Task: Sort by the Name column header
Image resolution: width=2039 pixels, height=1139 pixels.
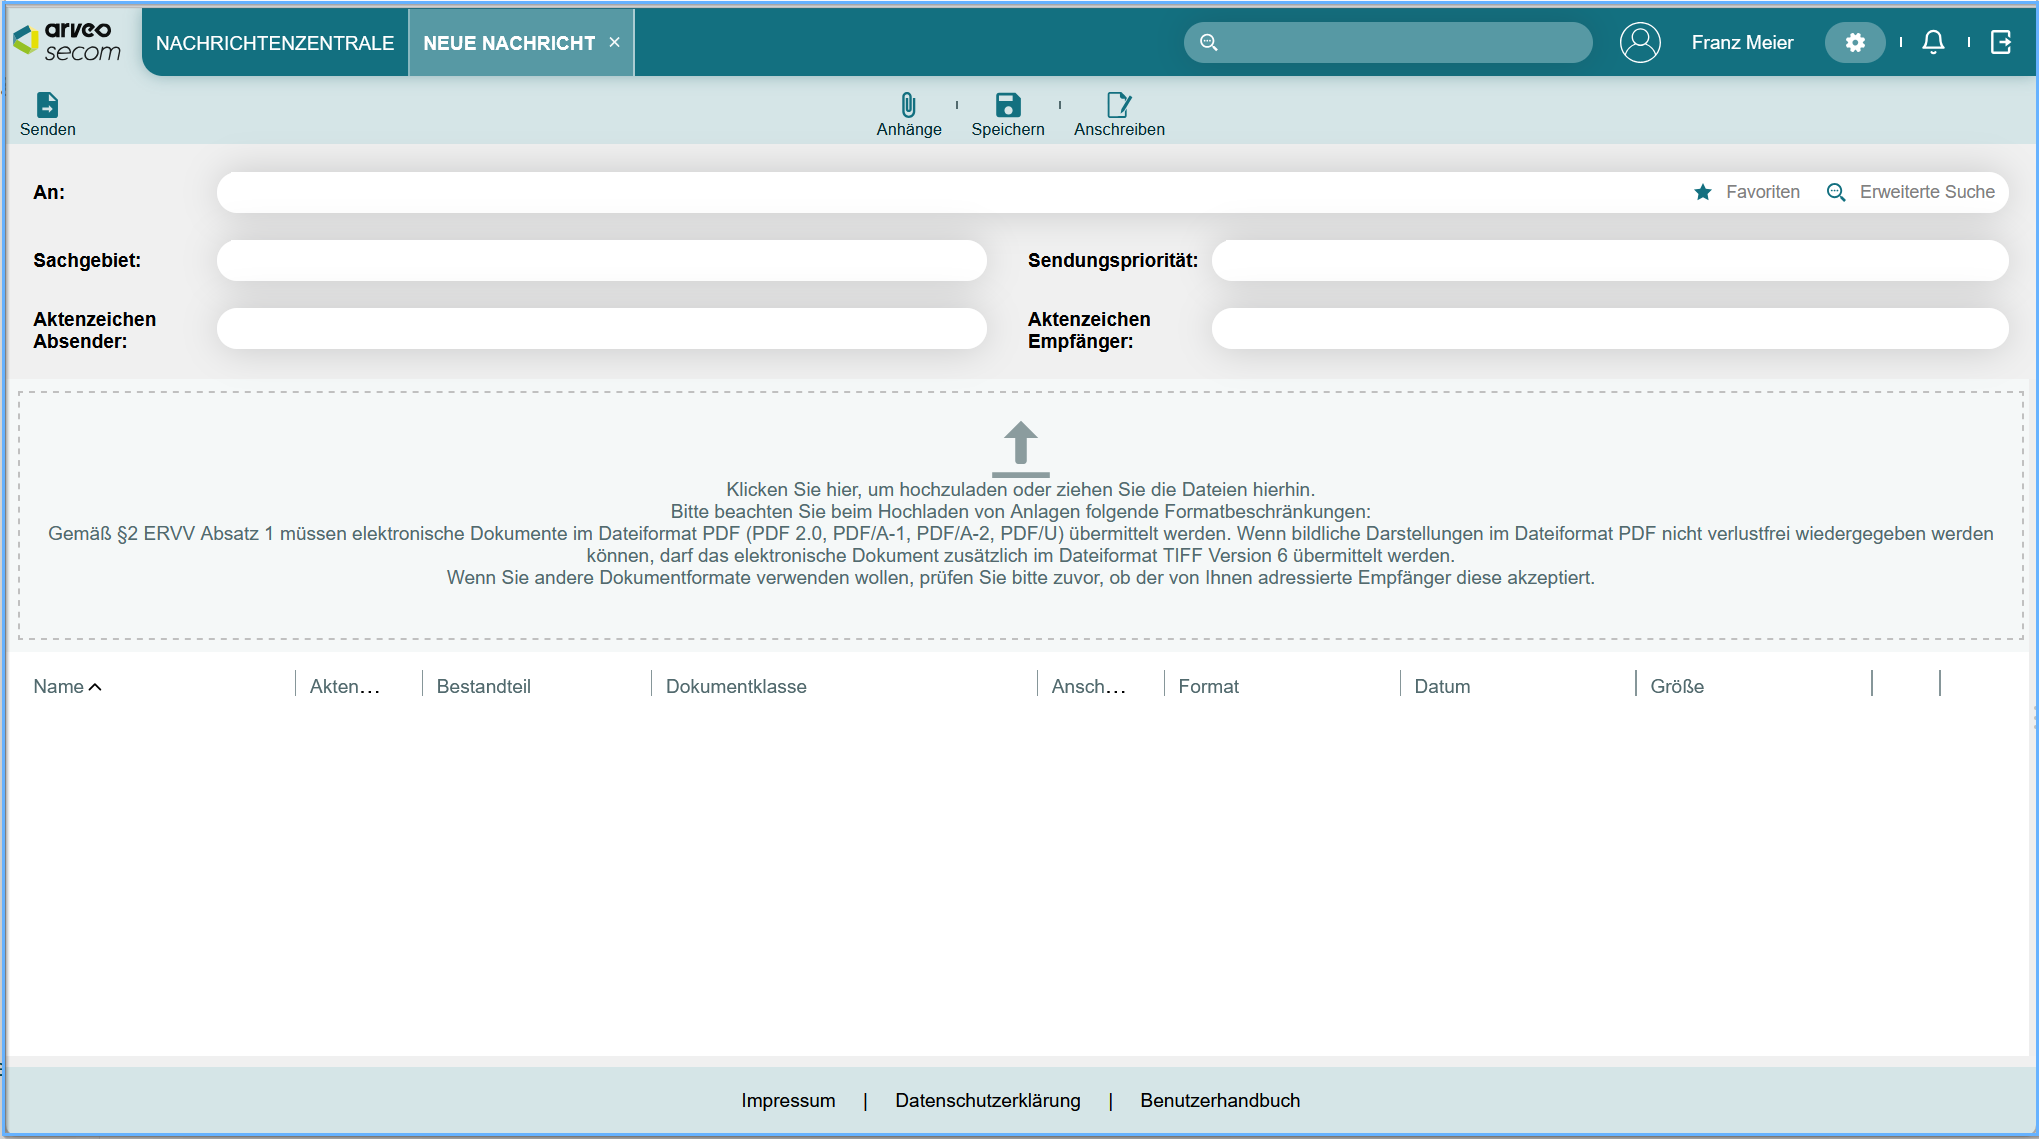Action: click(x=59, y=686)
